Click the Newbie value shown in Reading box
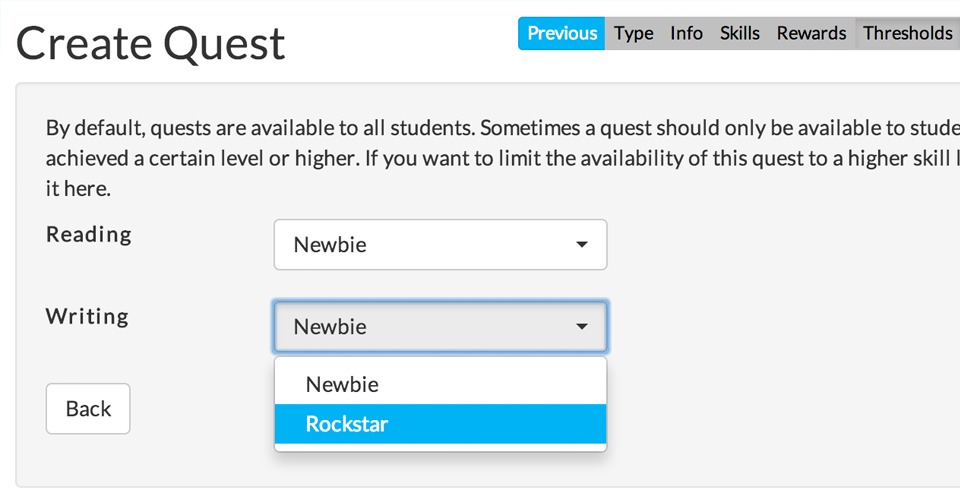Image resolution: width=960 pixels, height=500 pixels. [330, 245]
